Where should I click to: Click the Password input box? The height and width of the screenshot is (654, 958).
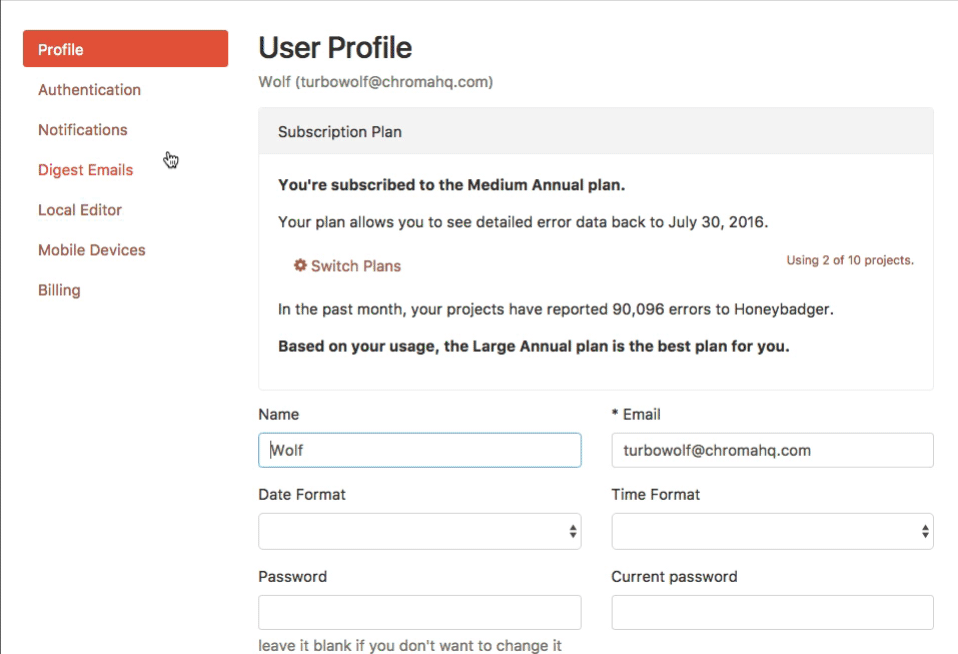[419, 612]
